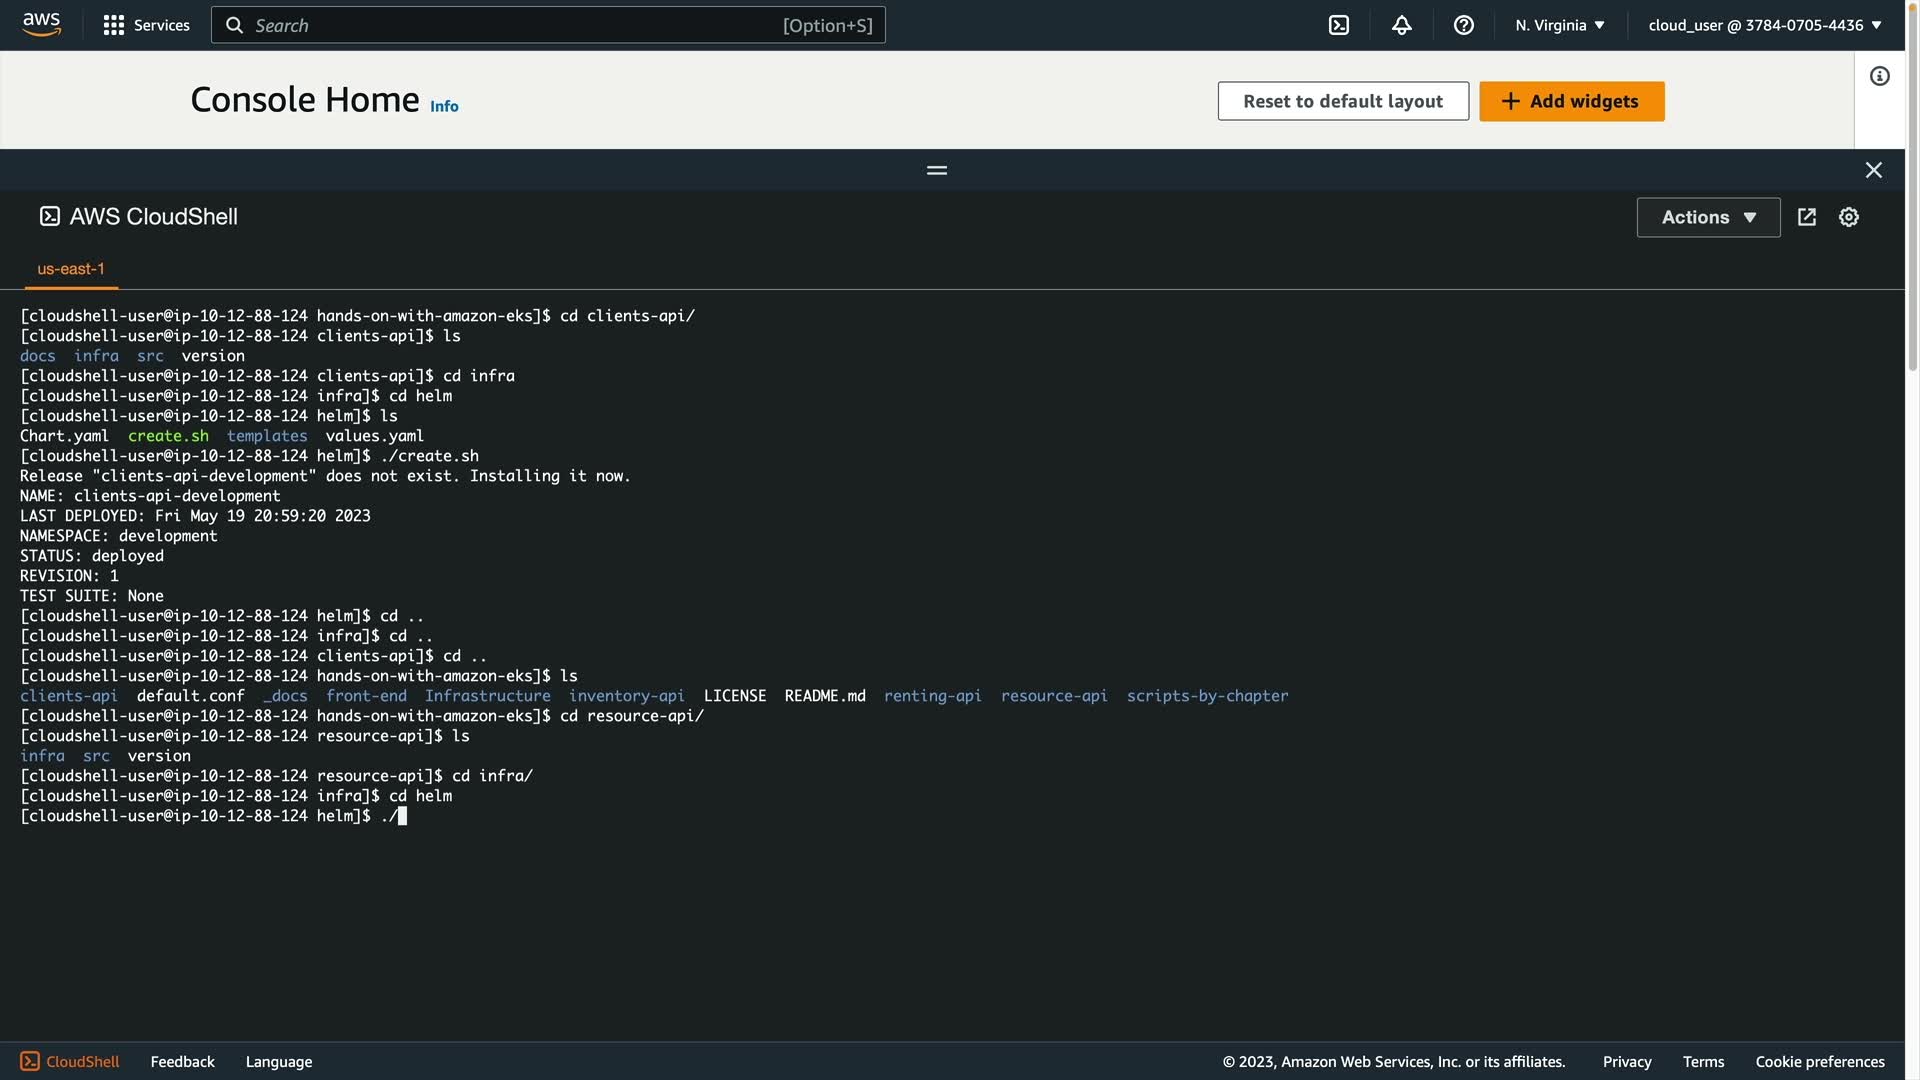Select the us-east-1 terminal tab

(x=71, y=269)
